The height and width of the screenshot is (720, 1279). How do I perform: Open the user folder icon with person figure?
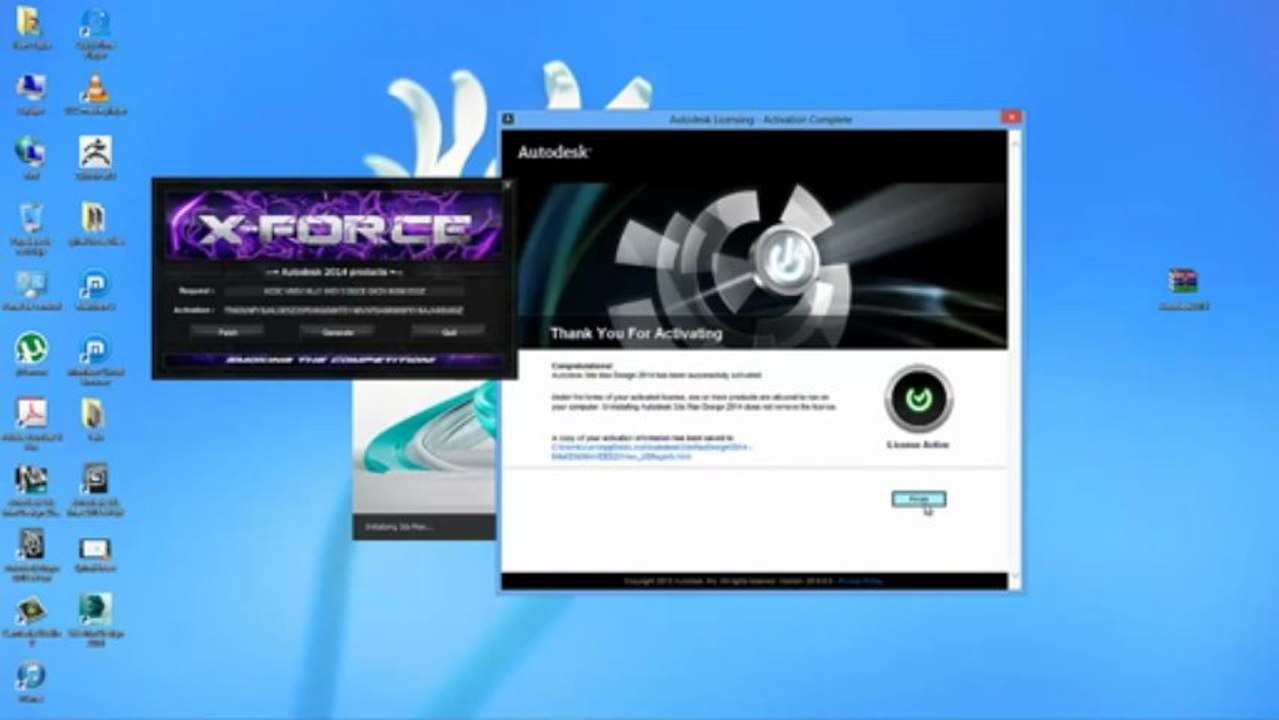pyautogui.click(x=29, y=22)
